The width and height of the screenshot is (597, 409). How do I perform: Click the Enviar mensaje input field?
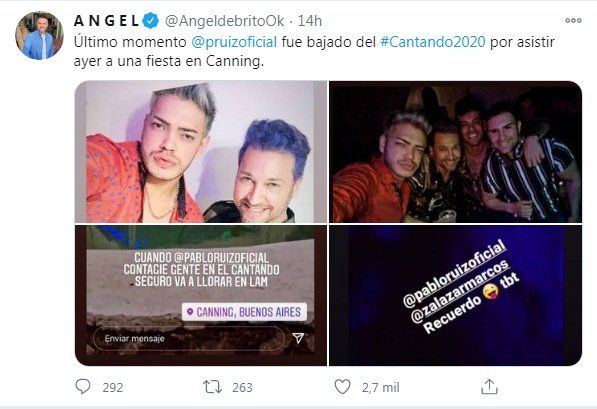pyautogui.click(x=189, y=338)
